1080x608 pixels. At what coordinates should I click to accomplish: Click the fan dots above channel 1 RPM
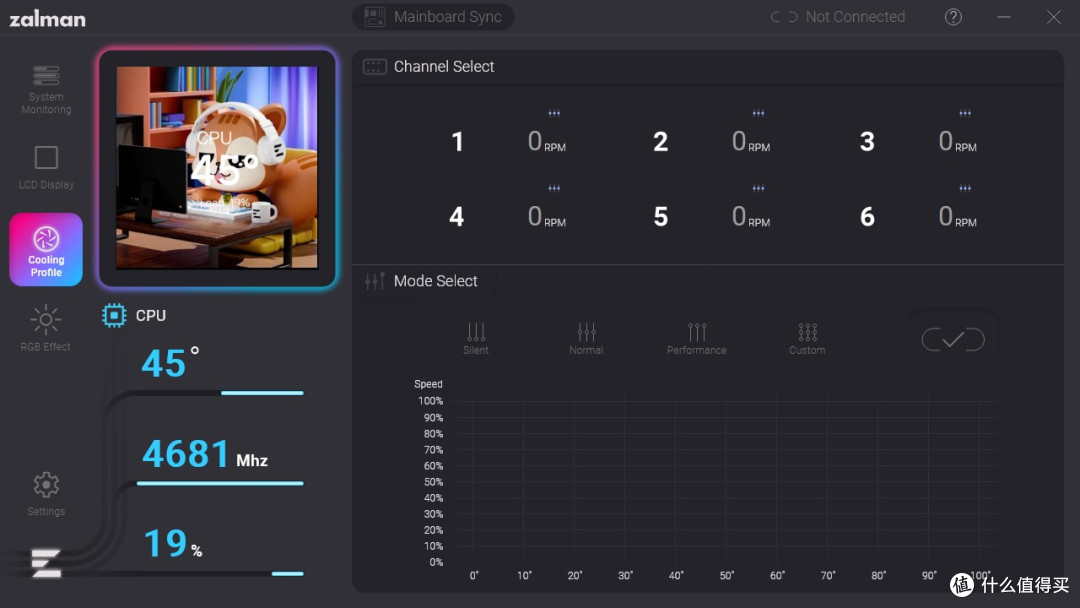[x=554, y=113]
